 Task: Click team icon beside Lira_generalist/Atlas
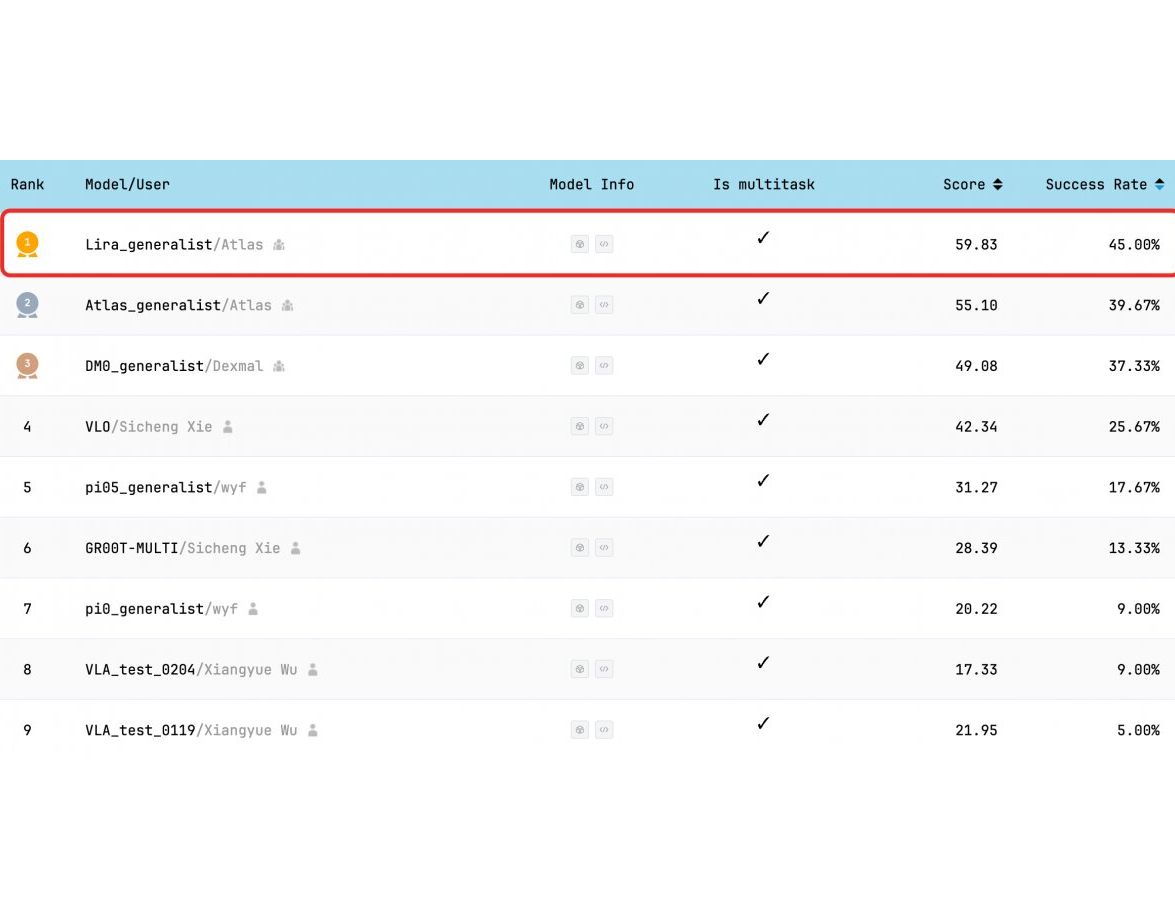(x=279, y=245)
